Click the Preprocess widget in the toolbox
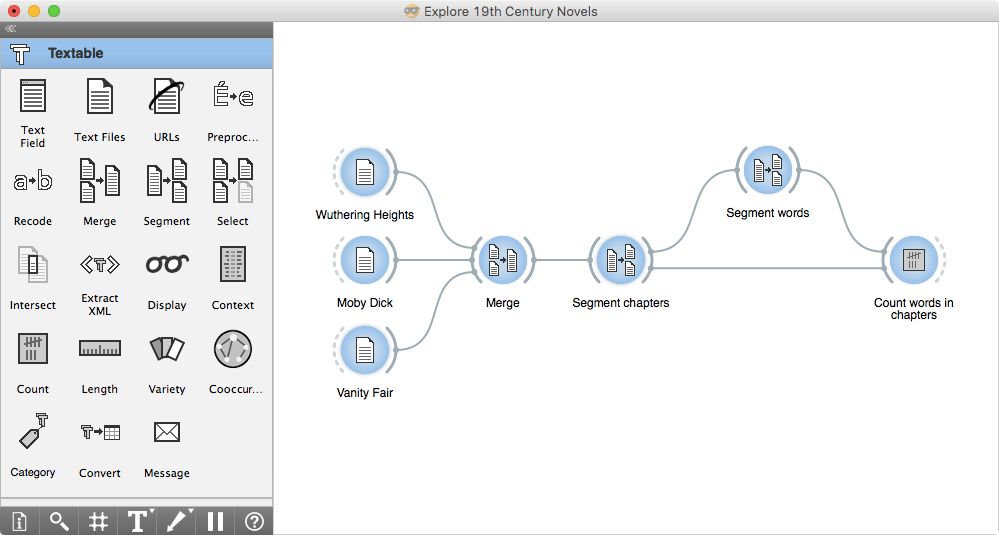This screenshot has height=535, width=999. (232, 98)
